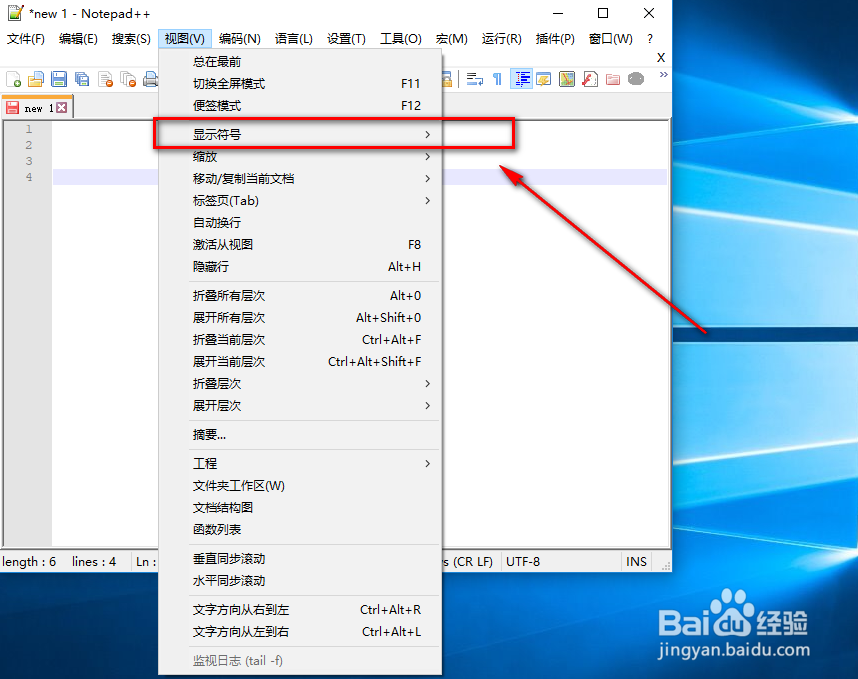Click the X below the window controls

pyautogui.click(x=661, y=57)
